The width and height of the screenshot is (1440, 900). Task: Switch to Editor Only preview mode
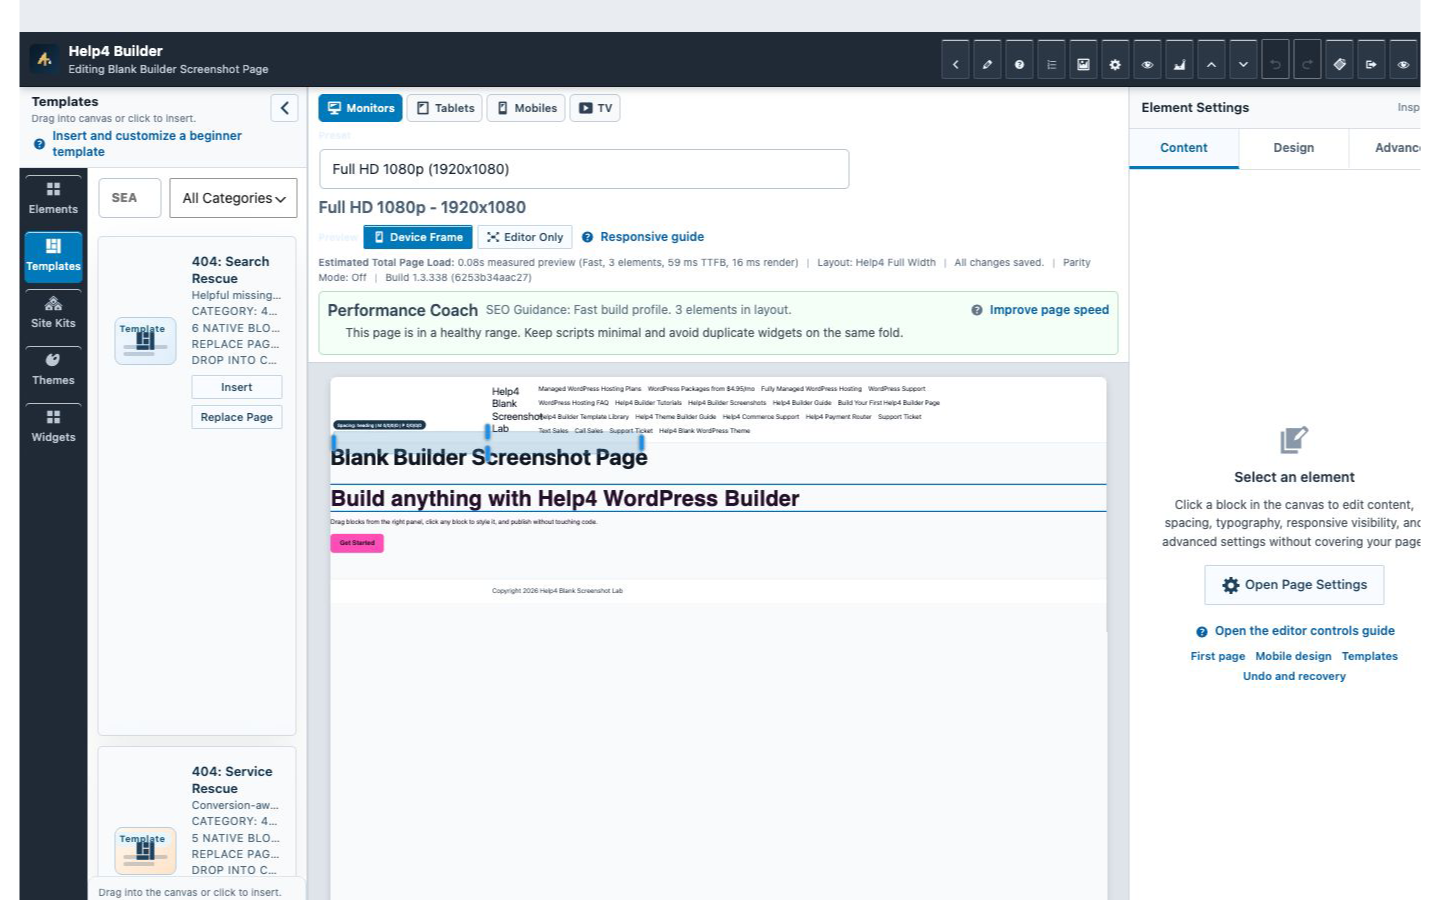pos(525,237)
